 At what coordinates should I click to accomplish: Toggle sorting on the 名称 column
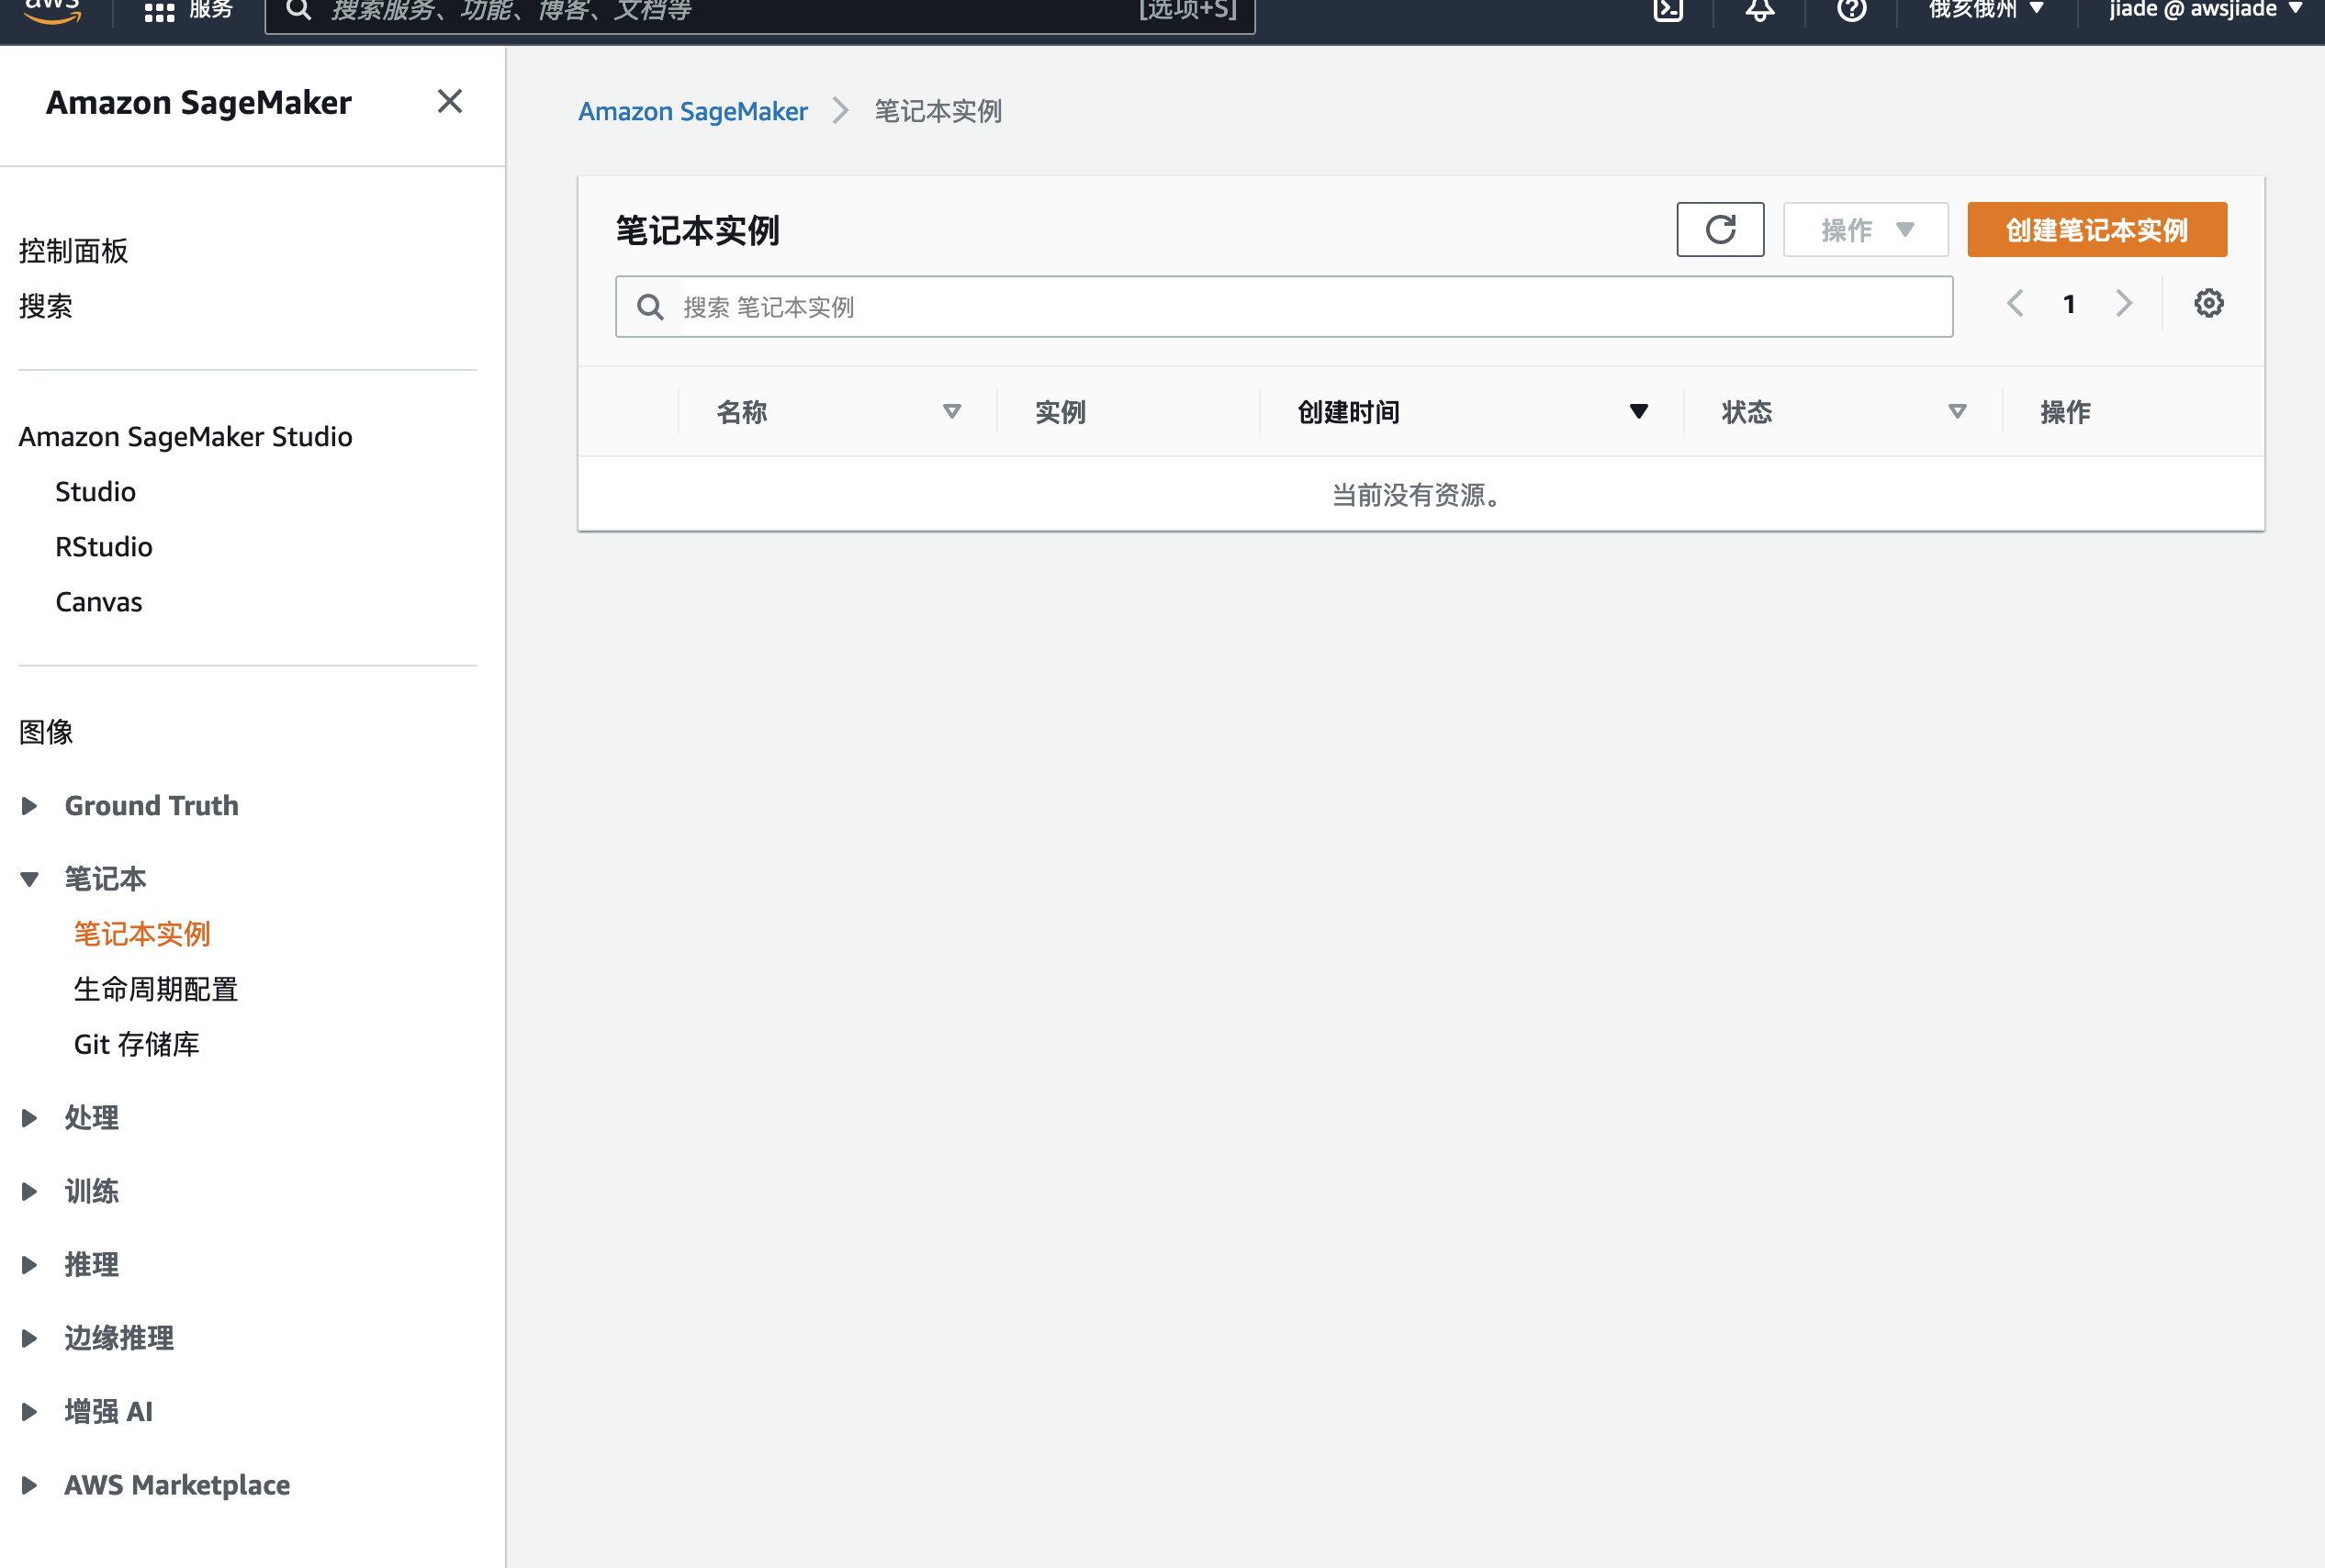[x=951, y=411]
